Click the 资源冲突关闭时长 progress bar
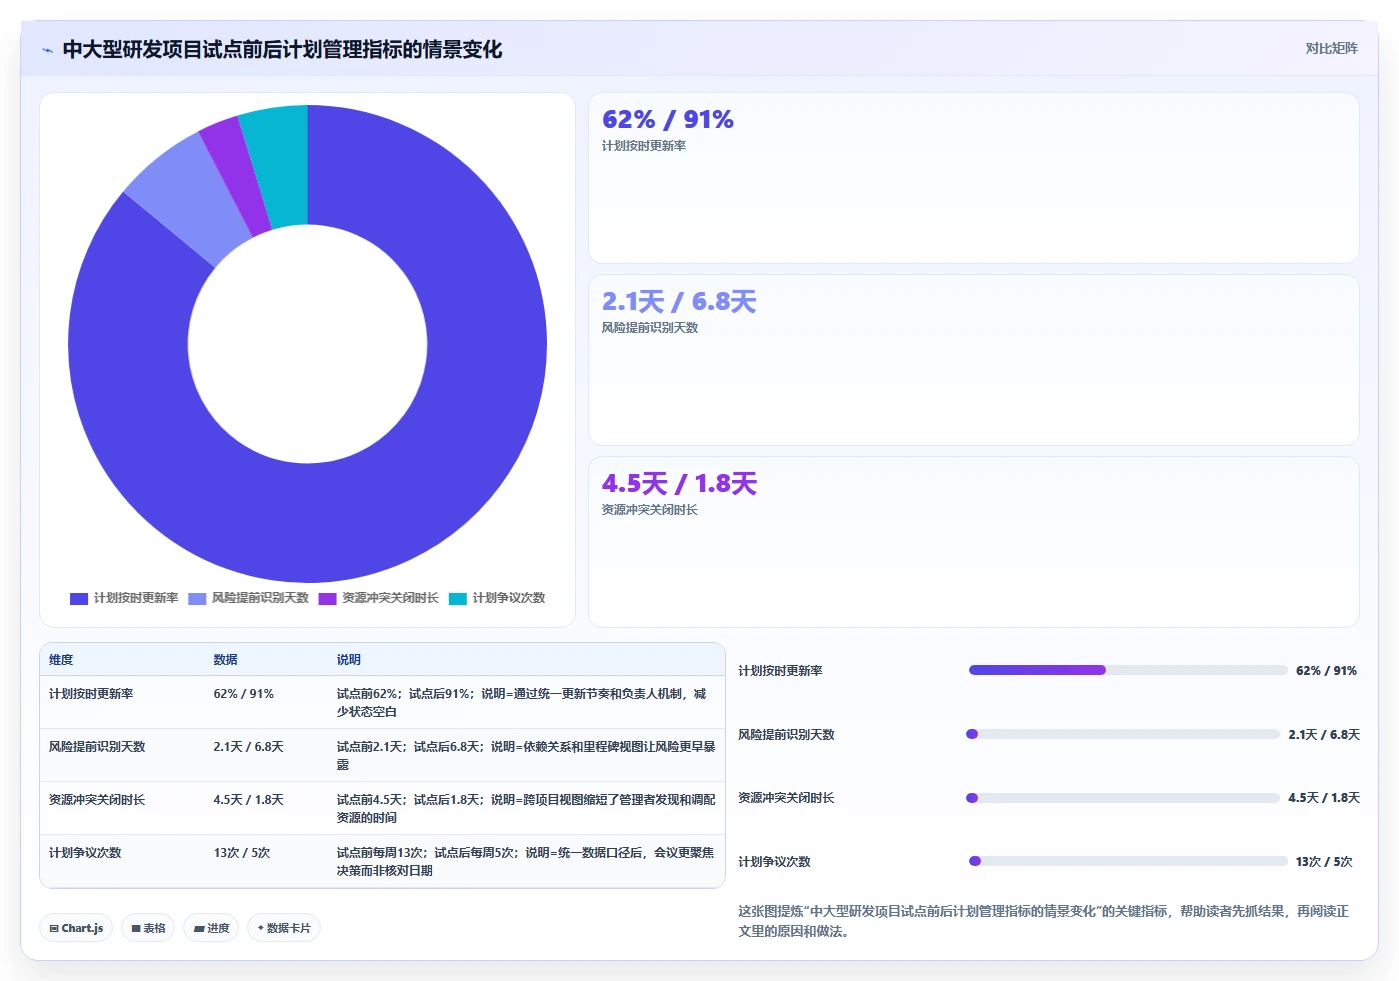The width and height of the screenshot is (1399, 981). click(x=1123, y=798)
